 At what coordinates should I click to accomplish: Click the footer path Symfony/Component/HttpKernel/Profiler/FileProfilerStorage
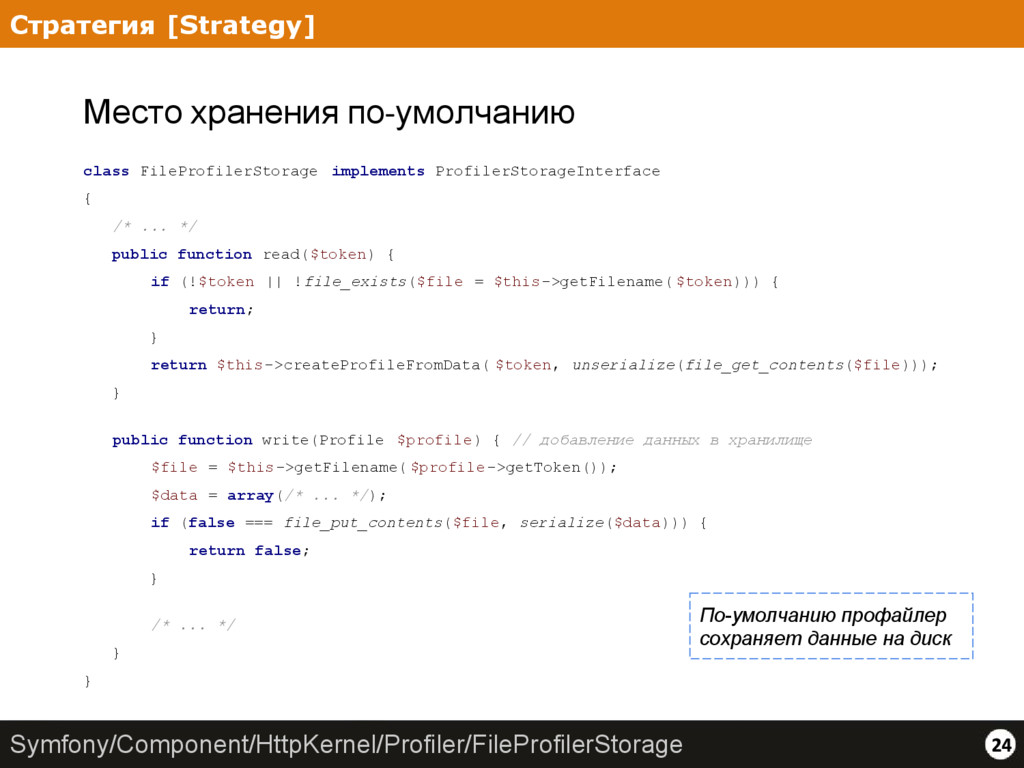pos(346,744)
